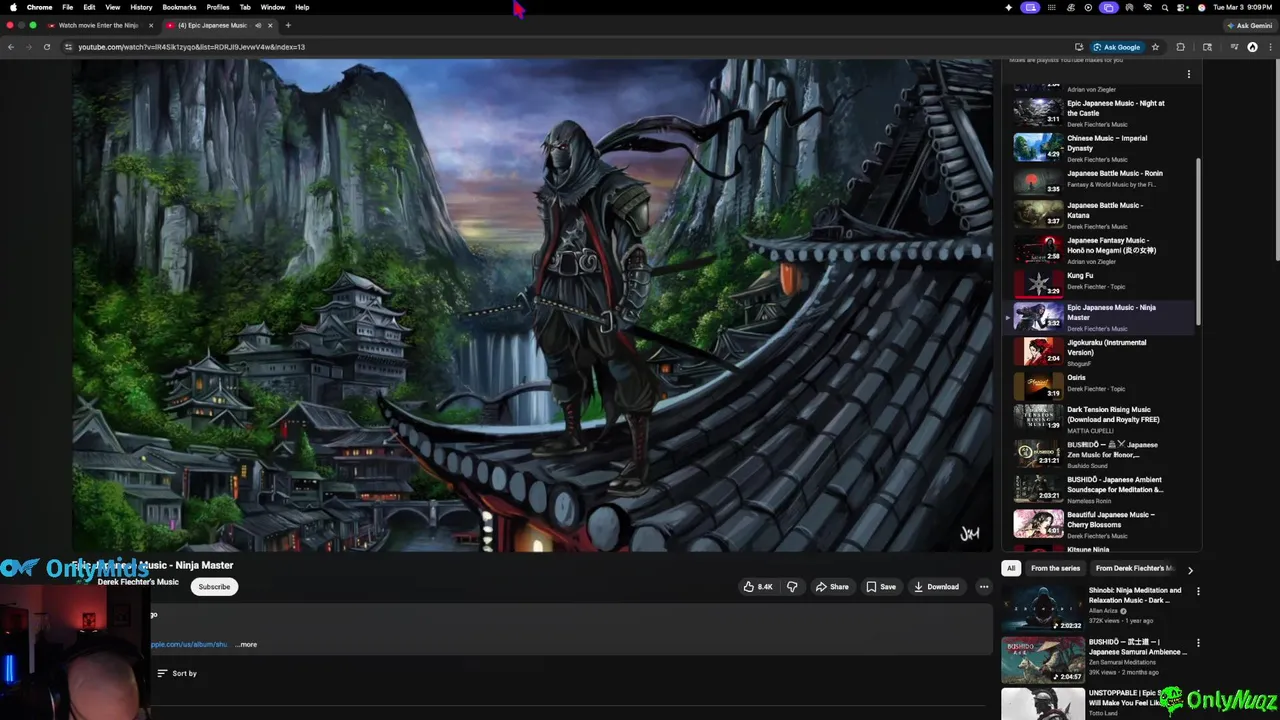Dislike the Ninja Master video
This screenshot has height=720, width=1280.
tap(792, 587)
